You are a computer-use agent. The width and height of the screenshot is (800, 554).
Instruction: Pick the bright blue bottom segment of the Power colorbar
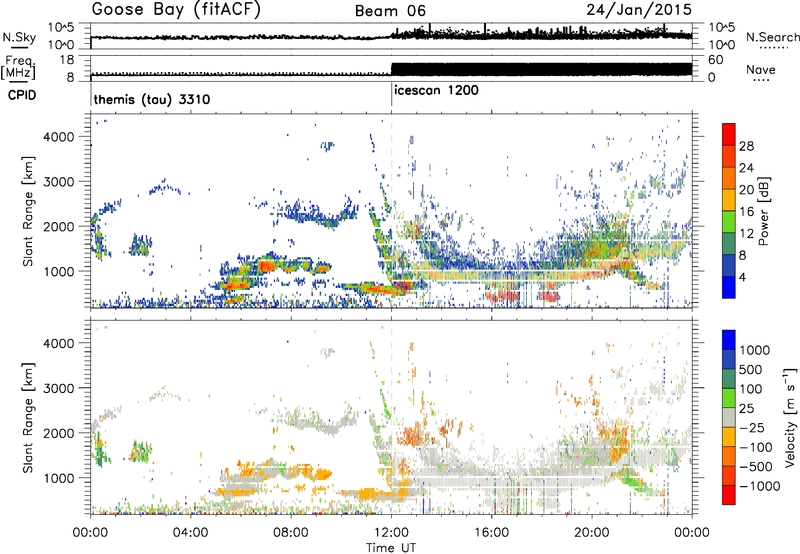(729, 288)
